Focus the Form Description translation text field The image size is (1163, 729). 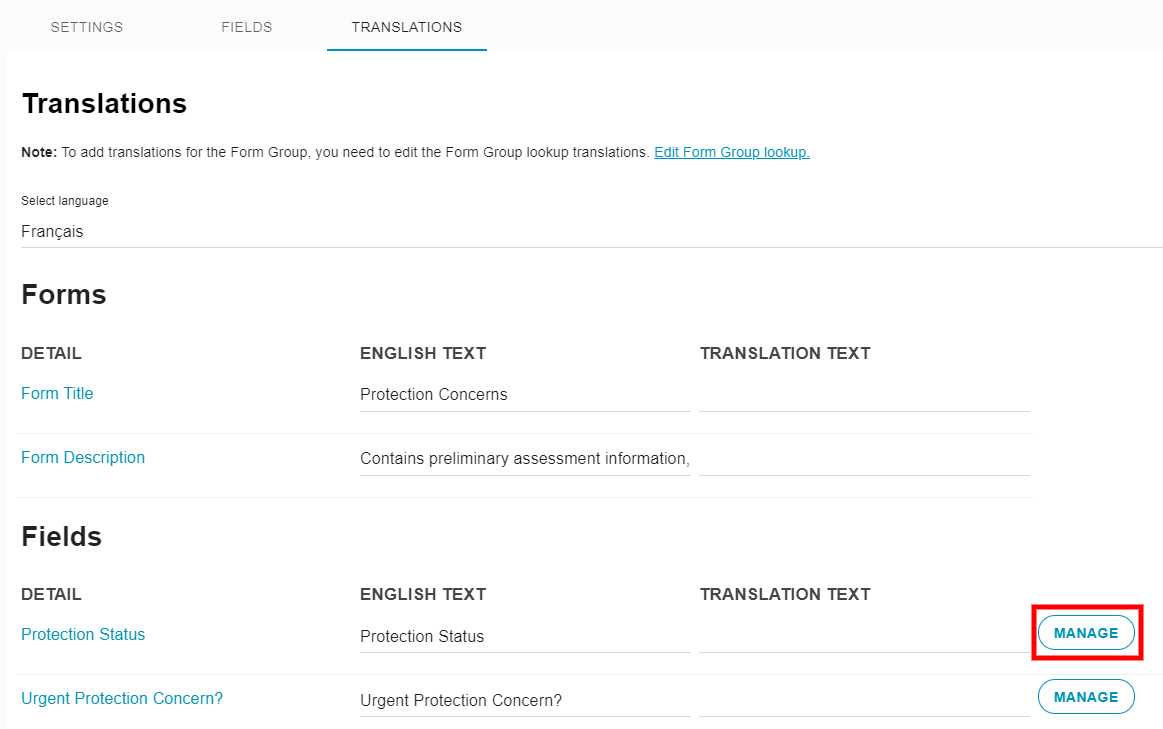864,458
